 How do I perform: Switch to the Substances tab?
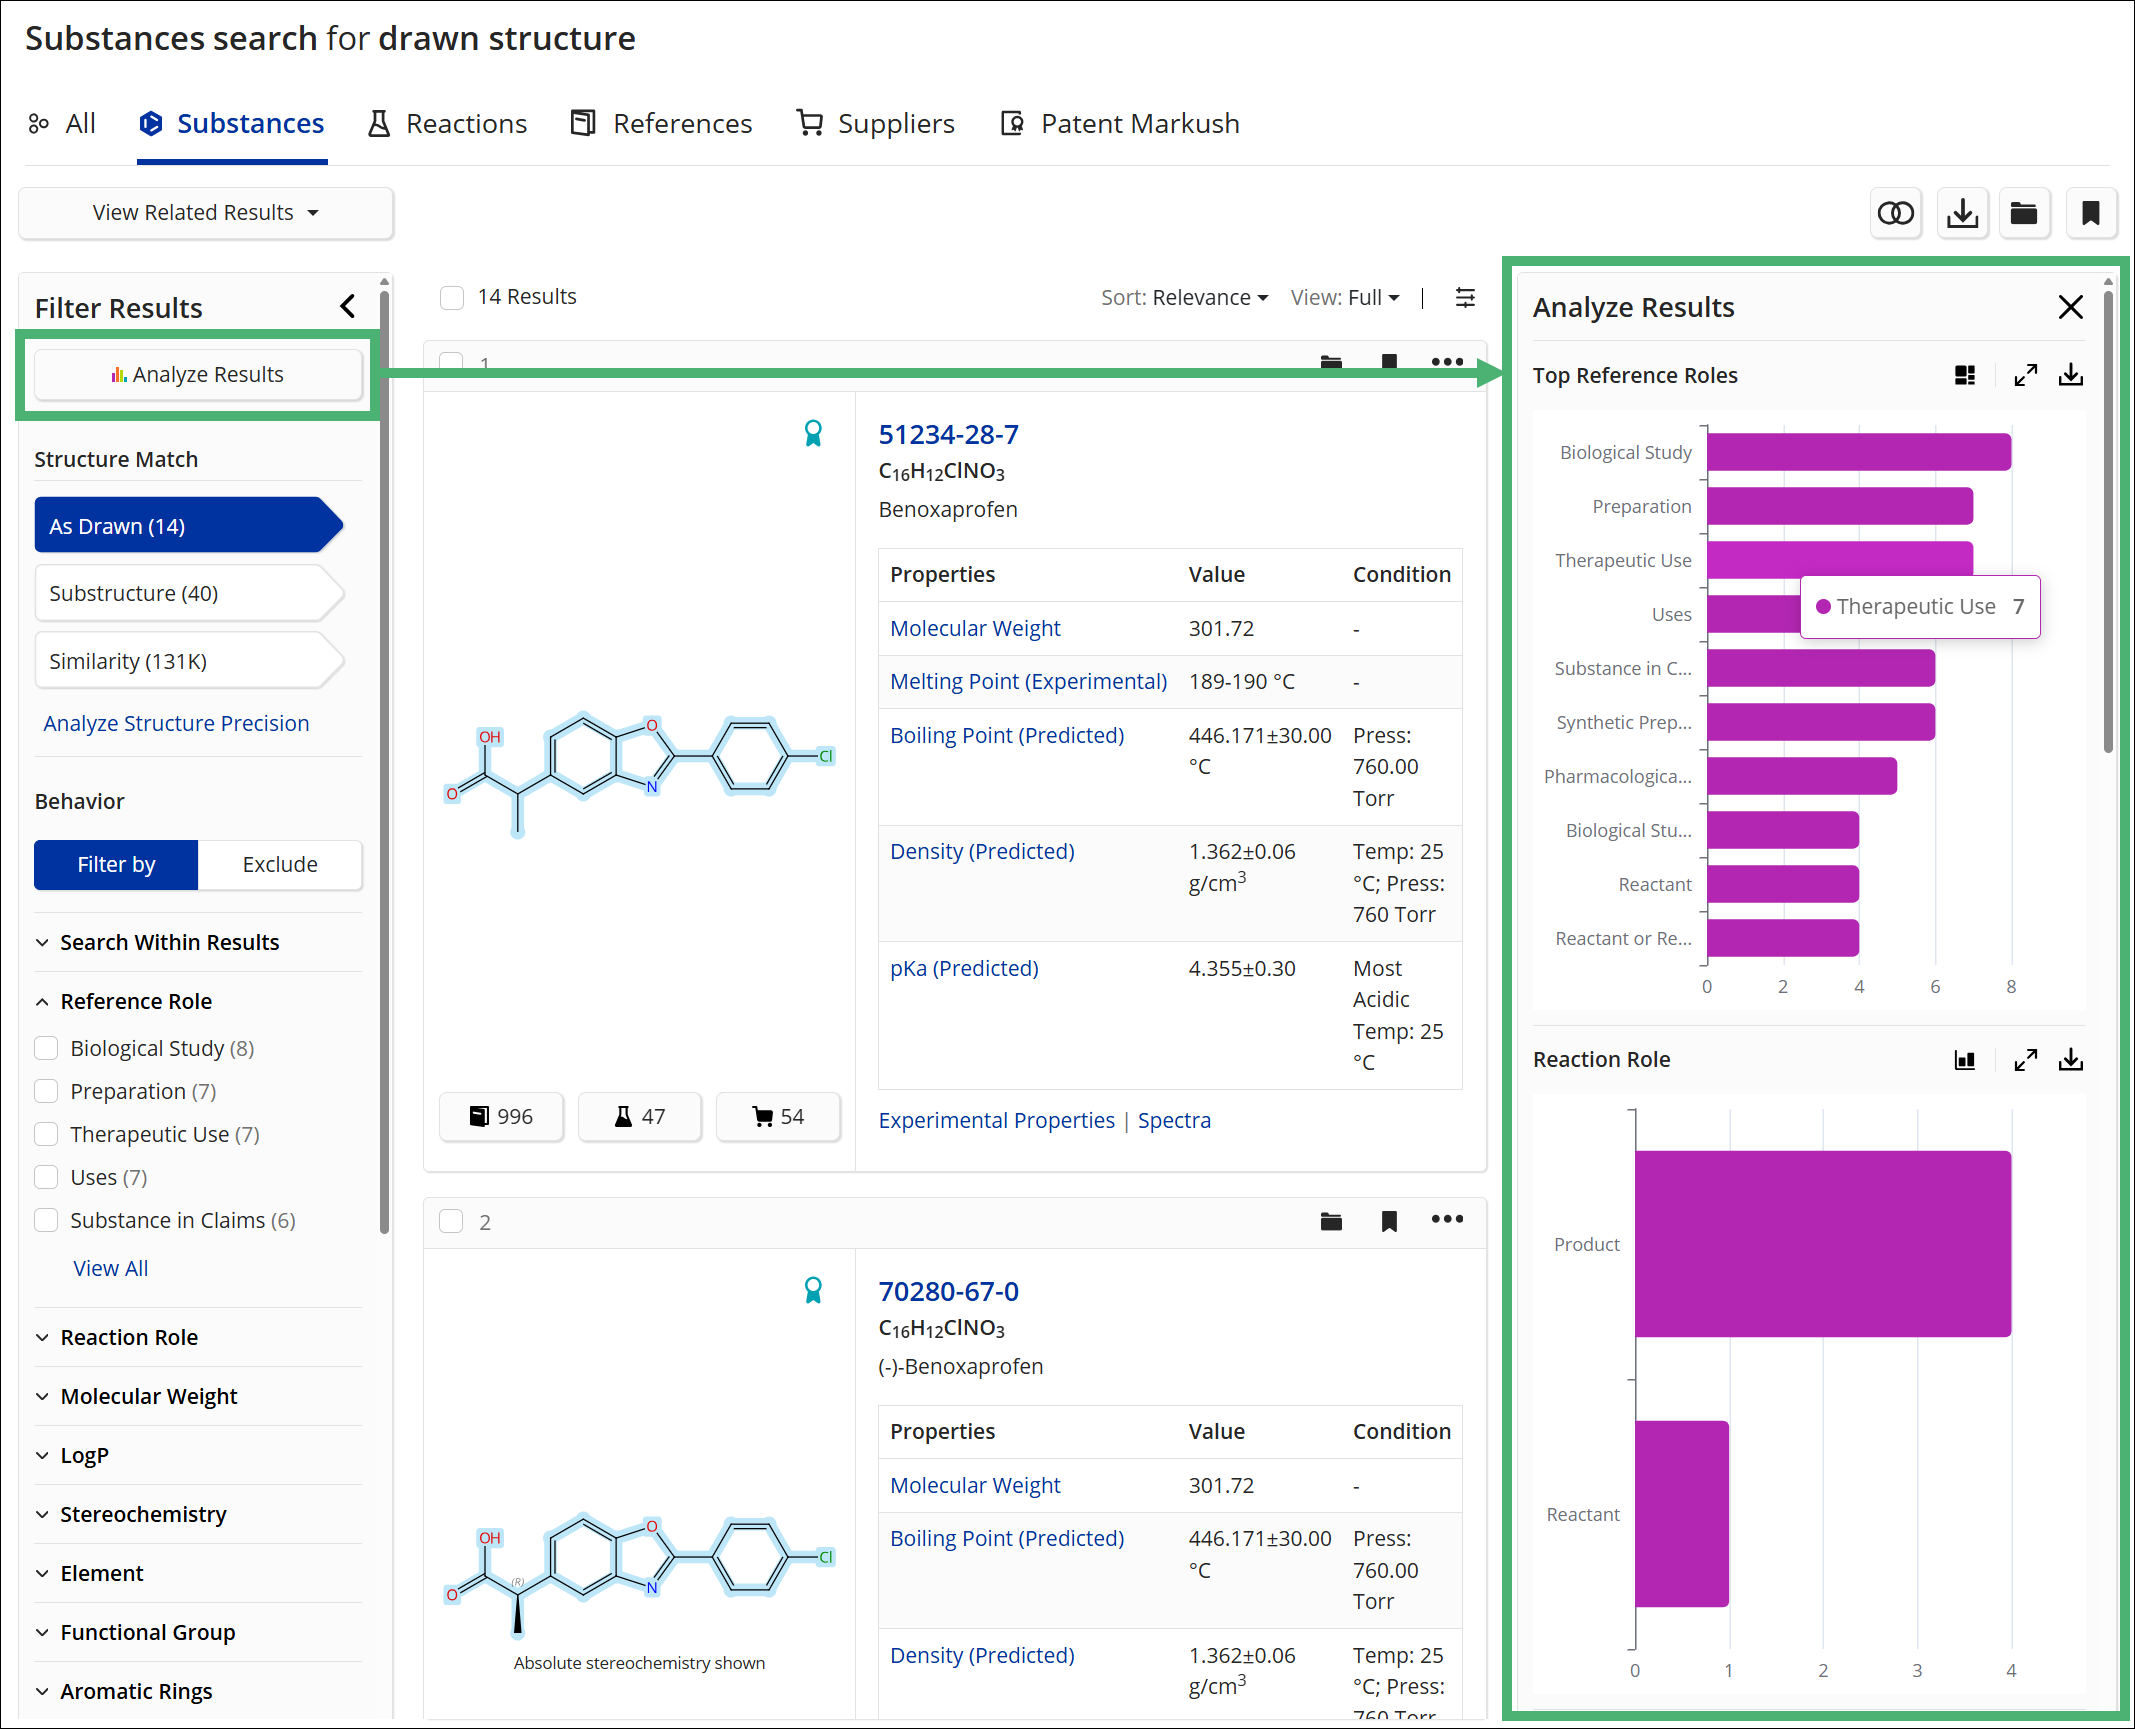232,123
